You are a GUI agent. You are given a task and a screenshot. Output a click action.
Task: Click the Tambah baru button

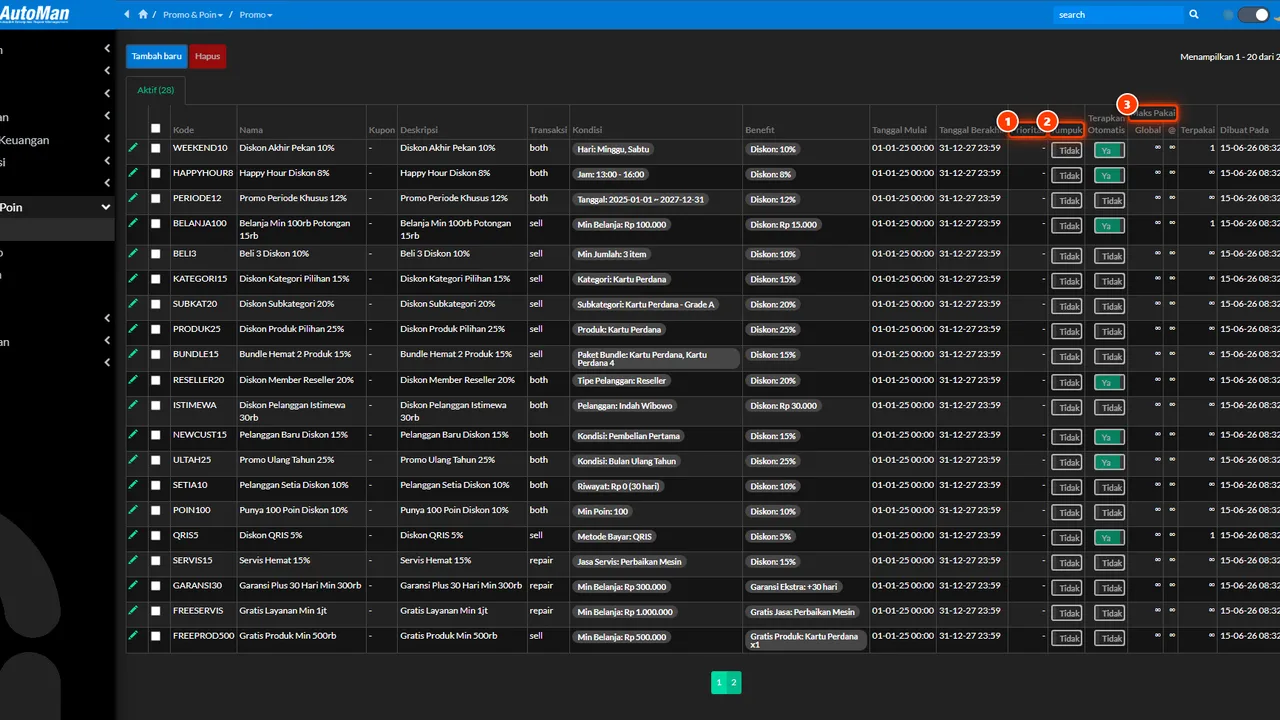tap(157, 56)
